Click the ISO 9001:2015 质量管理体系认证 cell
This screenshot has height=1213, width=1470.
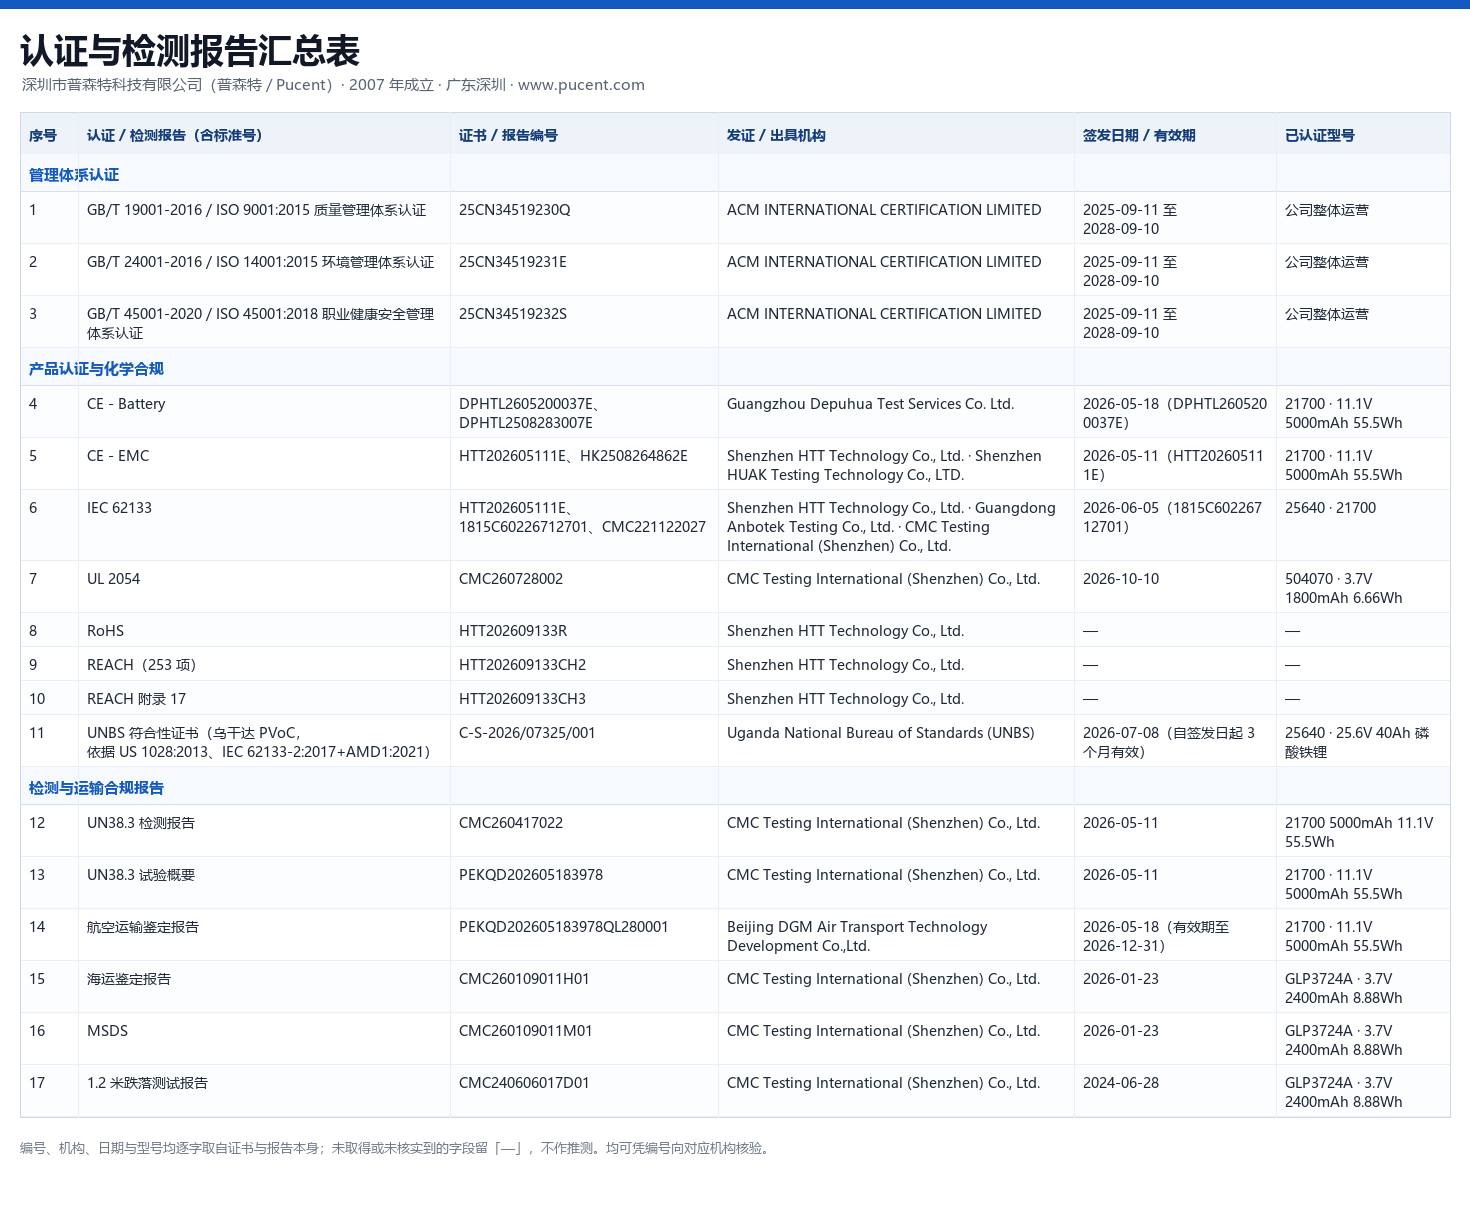coord(256,210)
